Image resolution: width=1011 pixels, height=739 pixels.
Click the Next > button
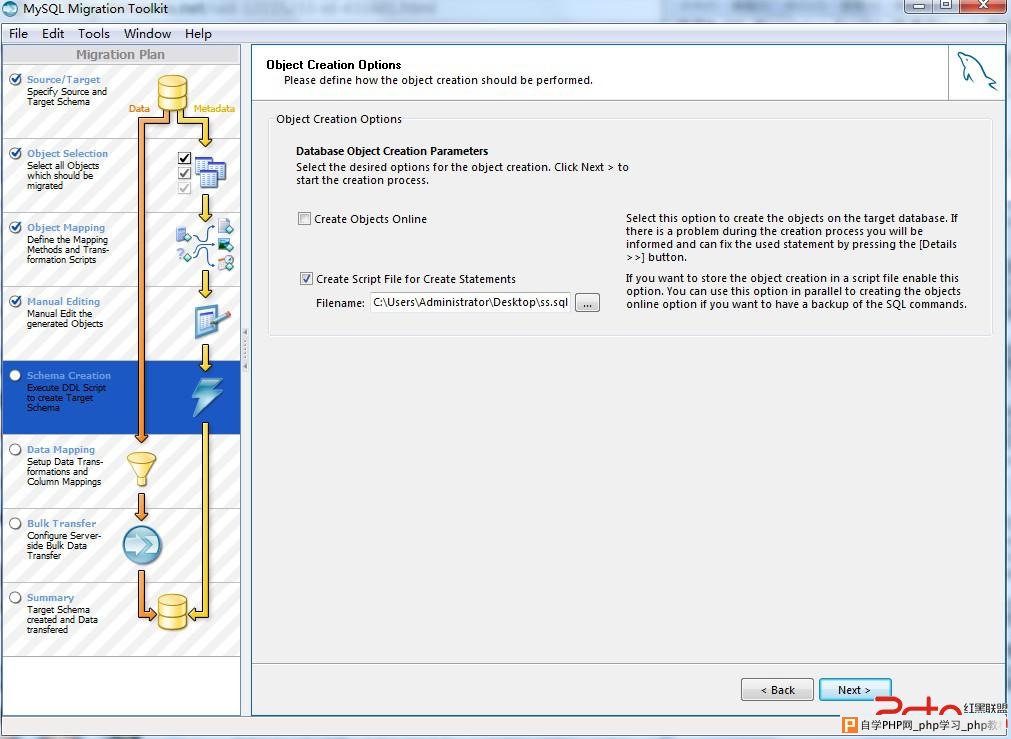[855, 689]
